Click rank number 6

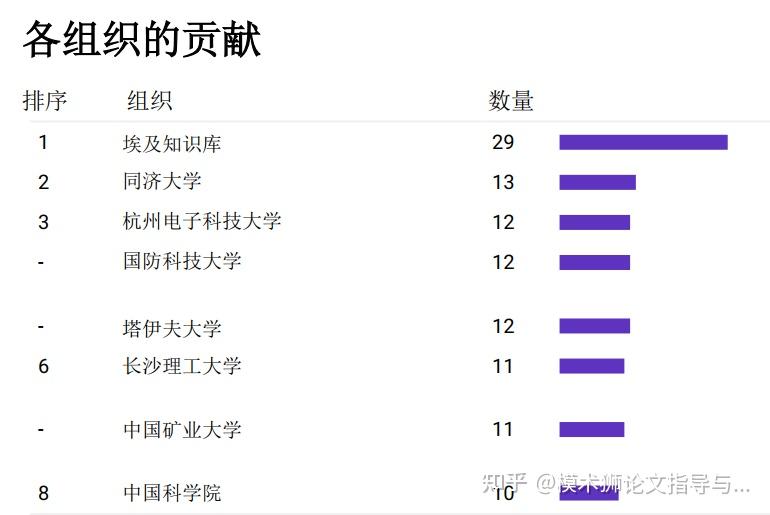(x=43, y=366)
